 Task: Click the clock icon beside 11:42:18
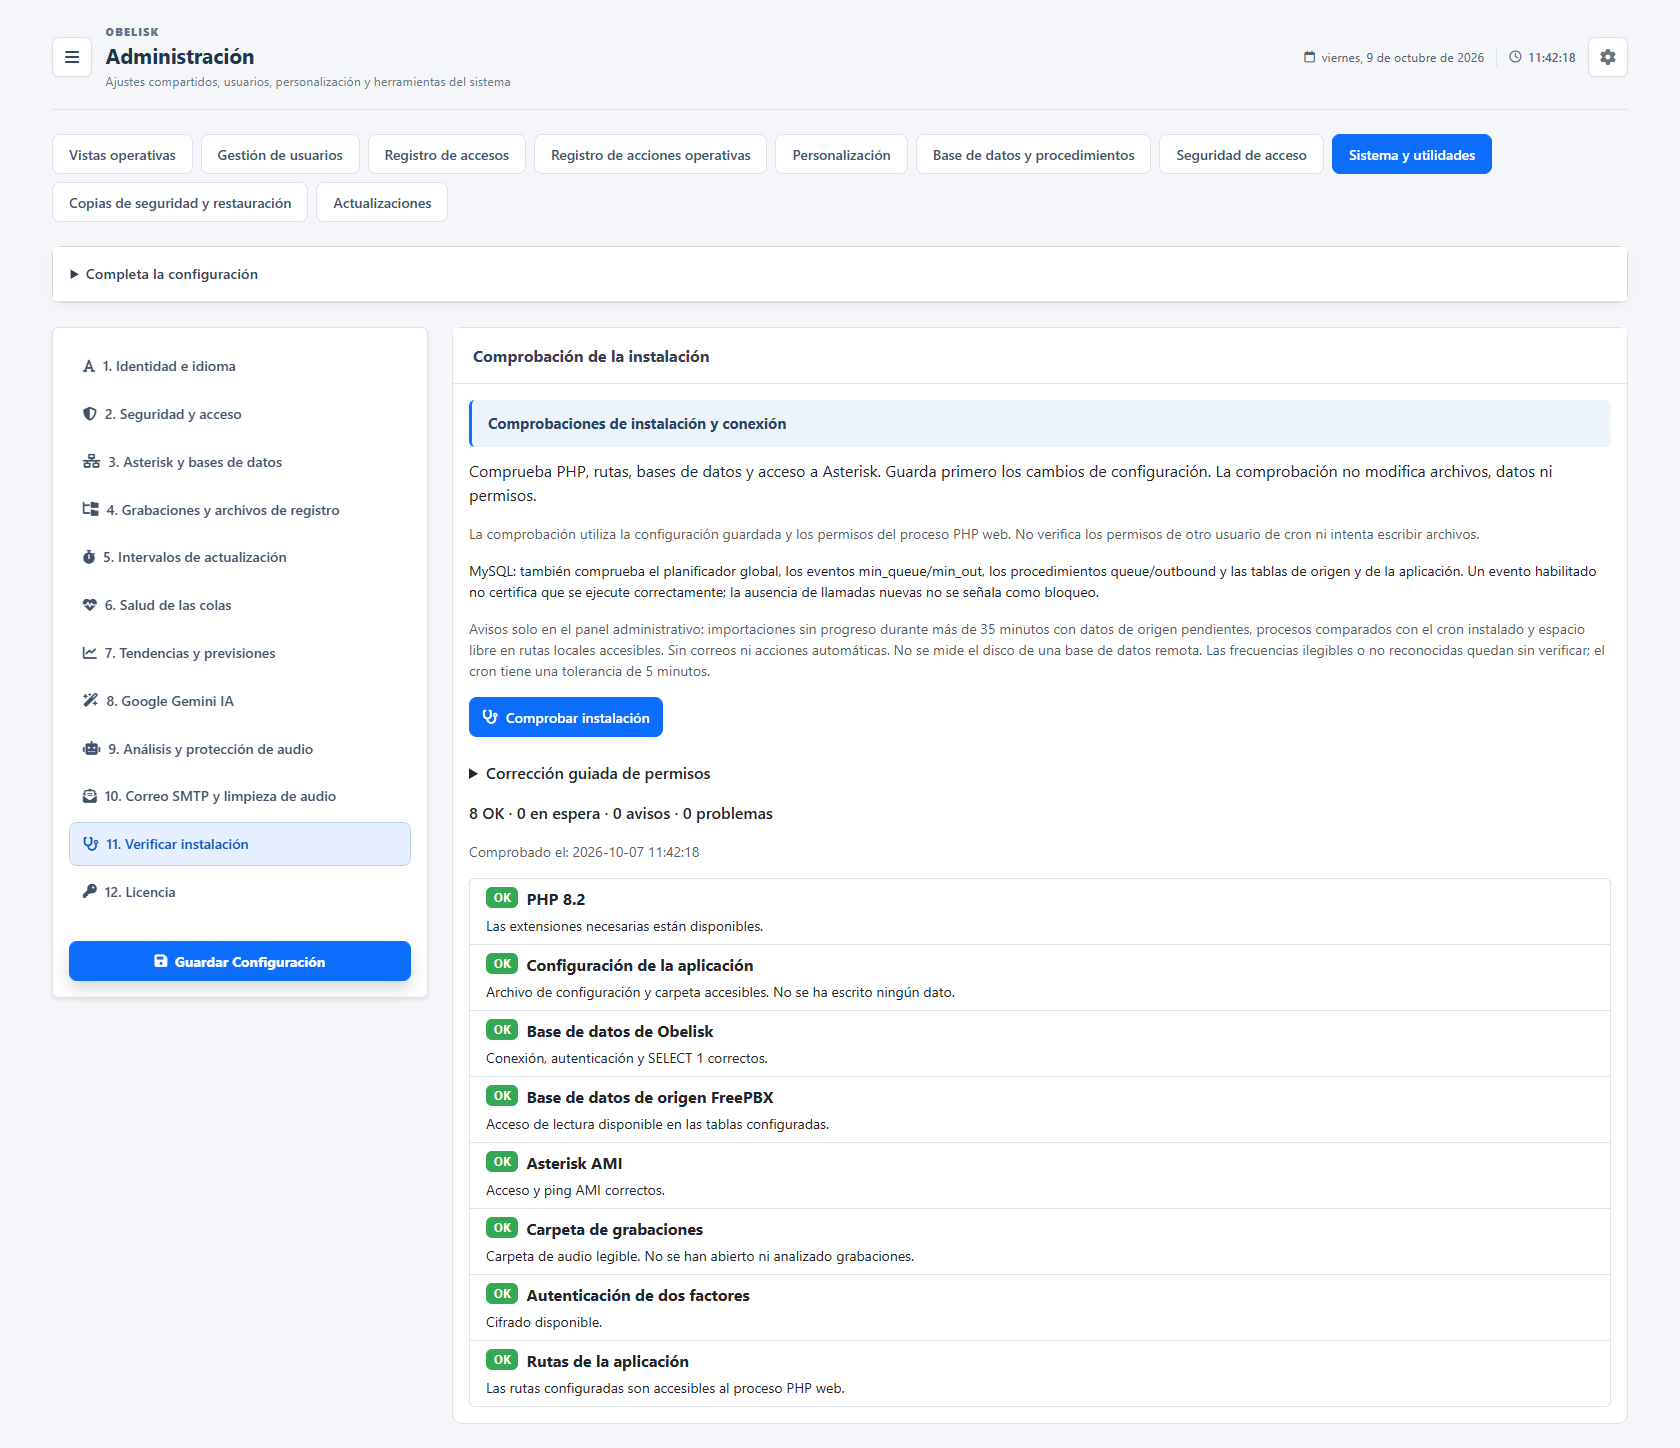(1515, 57)
